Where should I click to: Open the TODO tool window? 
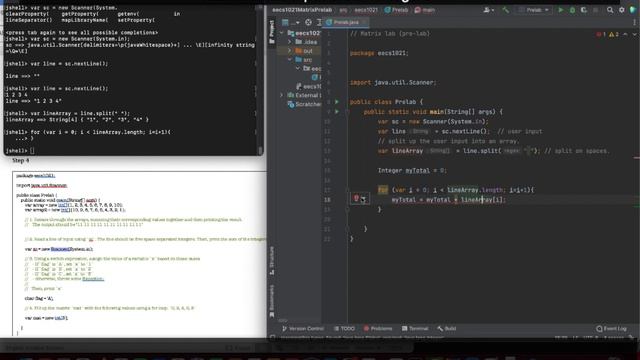click(344, 329)
